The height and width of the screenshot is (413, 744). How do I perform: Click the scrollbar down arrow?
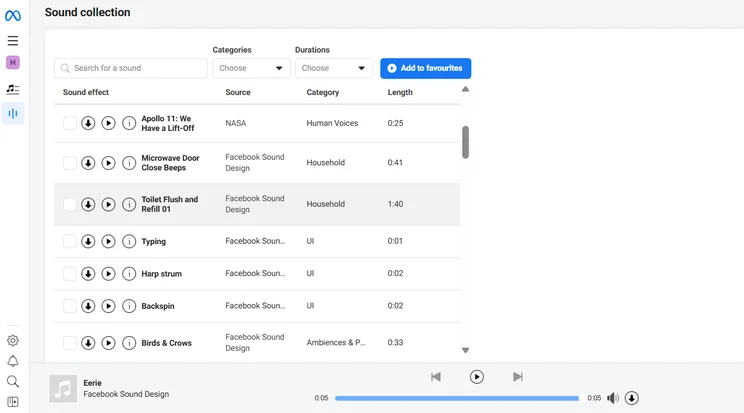coord(465,350)
